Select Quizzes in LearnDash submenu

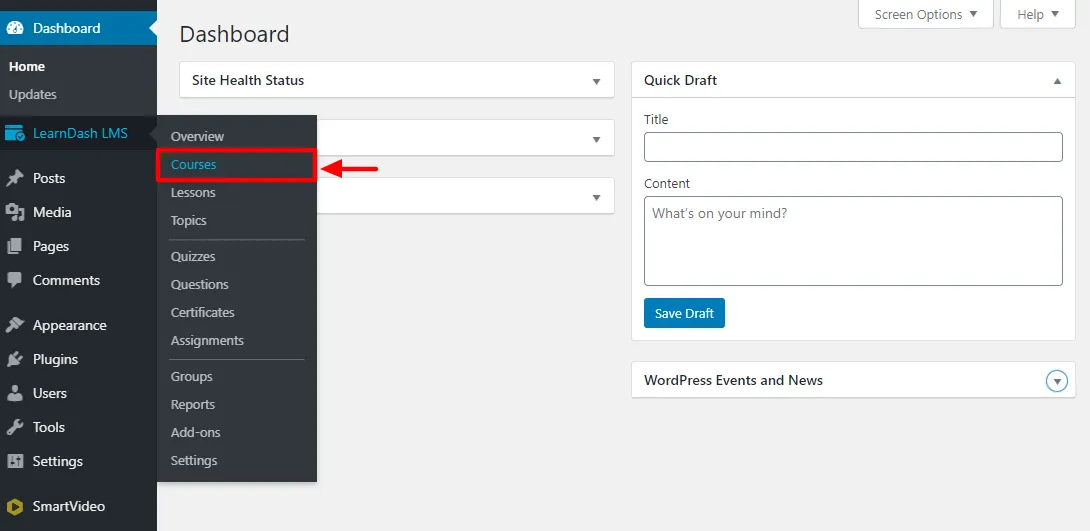coord(193,256)
